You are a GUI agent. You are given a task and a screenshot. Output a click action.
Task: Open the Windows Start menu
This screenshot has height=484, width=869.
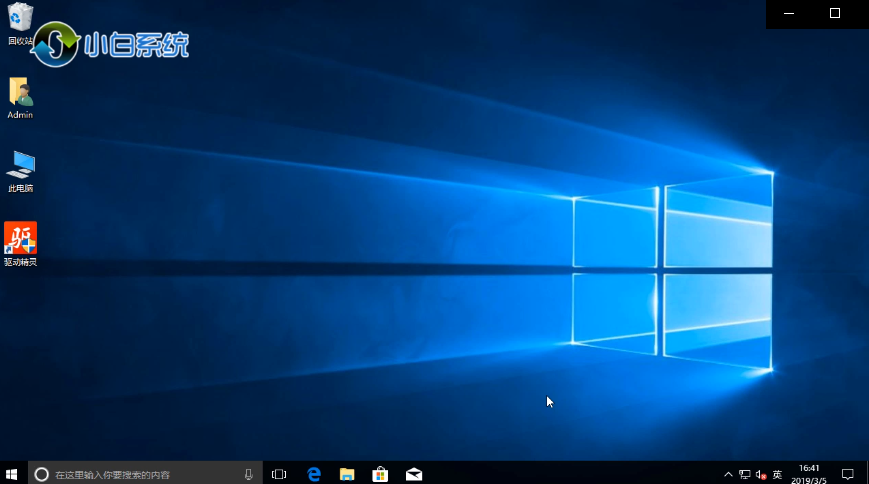[x=13, y=474]
